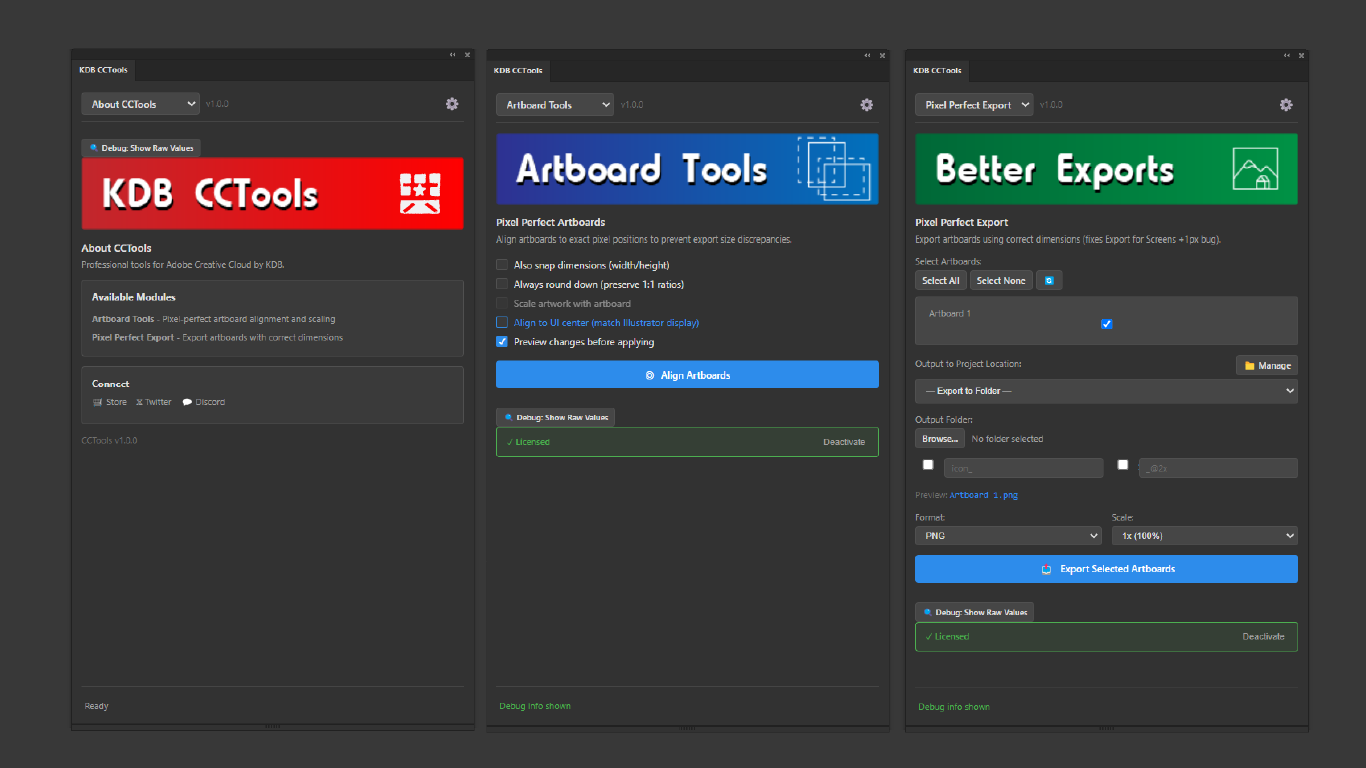
Task: Click the KDB CCTools red banner image
Action: [272, 193]
